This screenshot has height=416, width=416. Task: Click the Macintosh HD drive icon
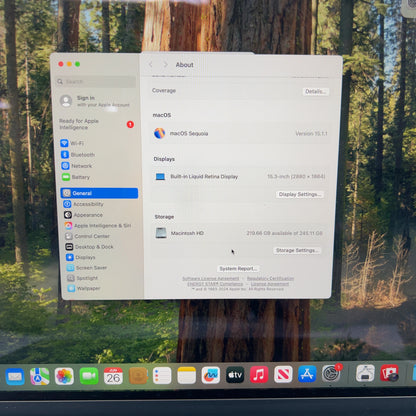point(161,233)
